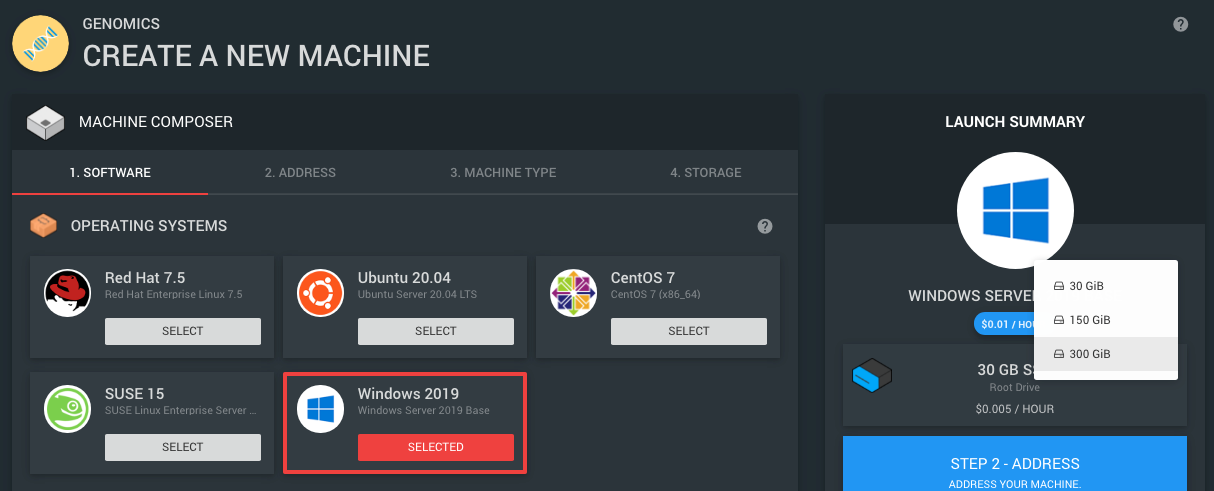Switch to the 1. Software tab

coord(110,172)
